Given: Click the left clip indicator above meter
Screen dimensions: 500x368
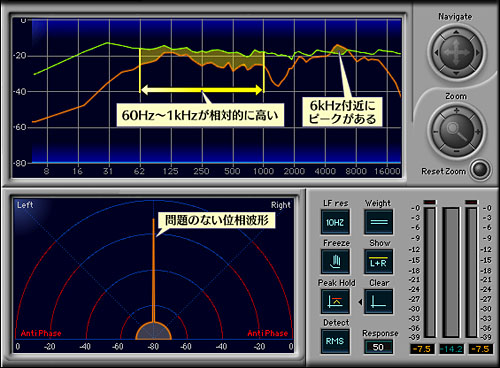Looking at the screenshot, I should tap(429, 202).
